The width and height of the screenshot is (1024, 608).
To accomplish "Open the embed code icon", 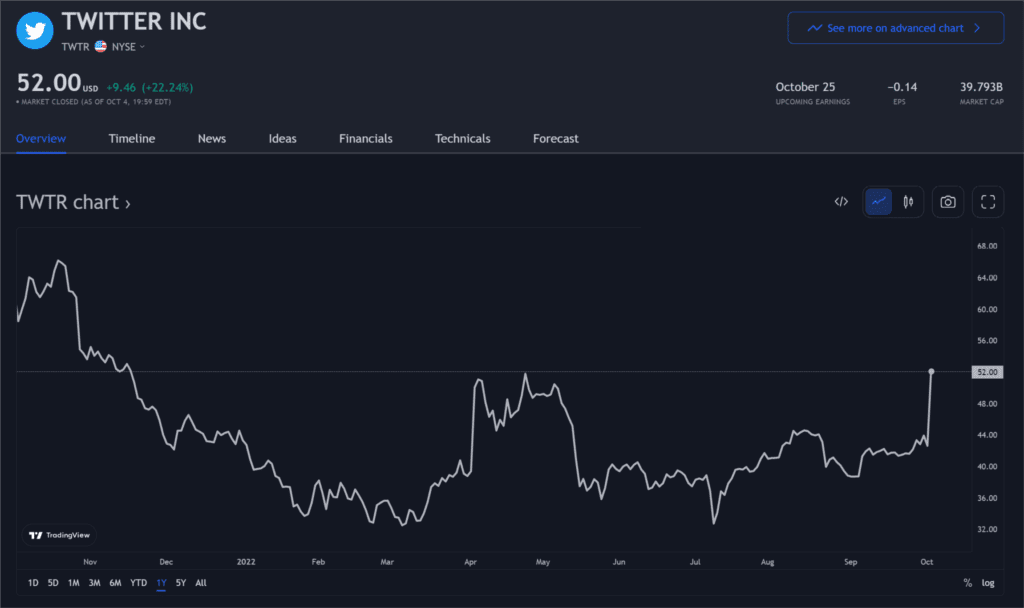I will point(841,202).
